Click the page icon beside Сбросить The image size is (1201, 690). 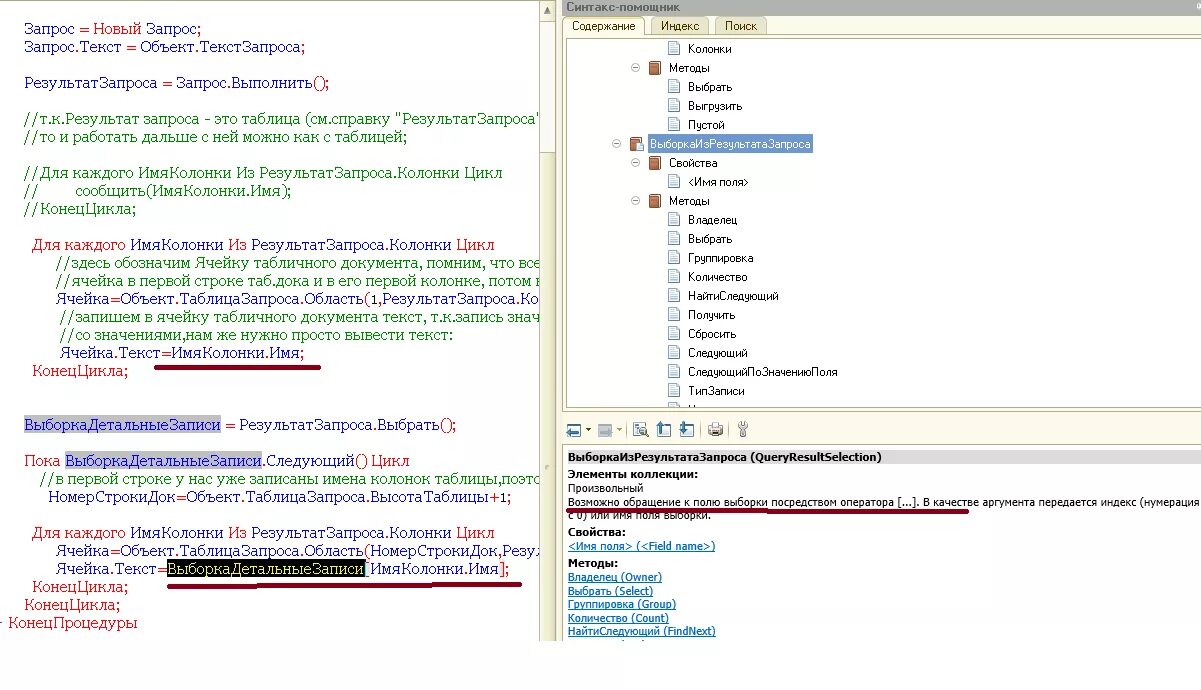tap(674, 333)
